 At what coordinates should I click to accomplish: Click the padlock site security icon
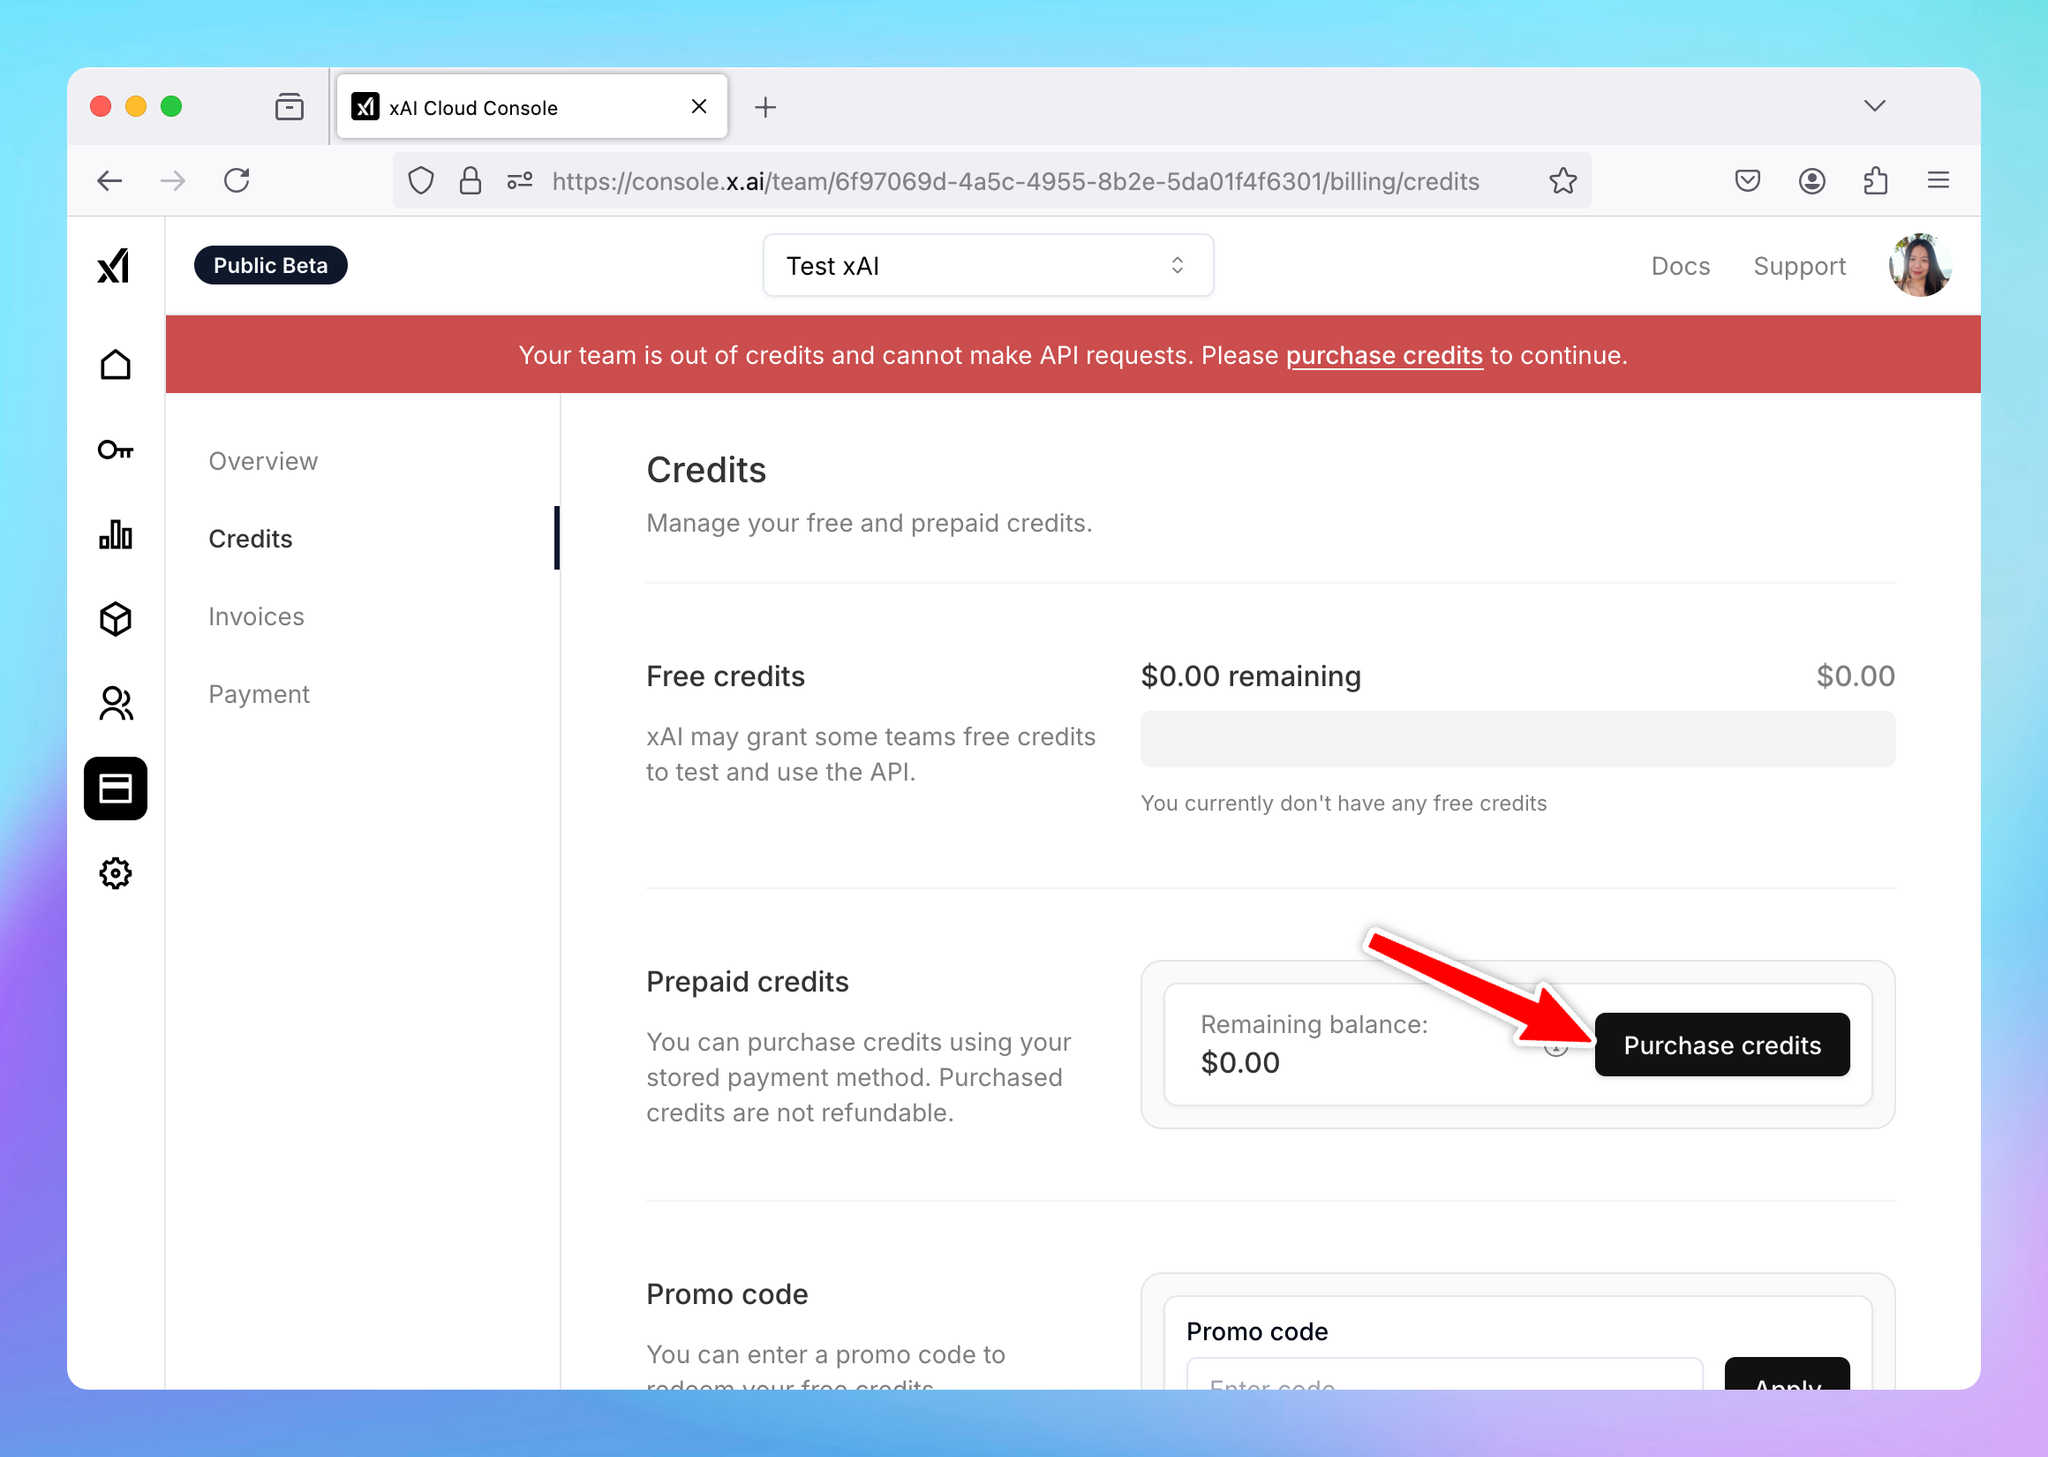click(x=470, y=181)
